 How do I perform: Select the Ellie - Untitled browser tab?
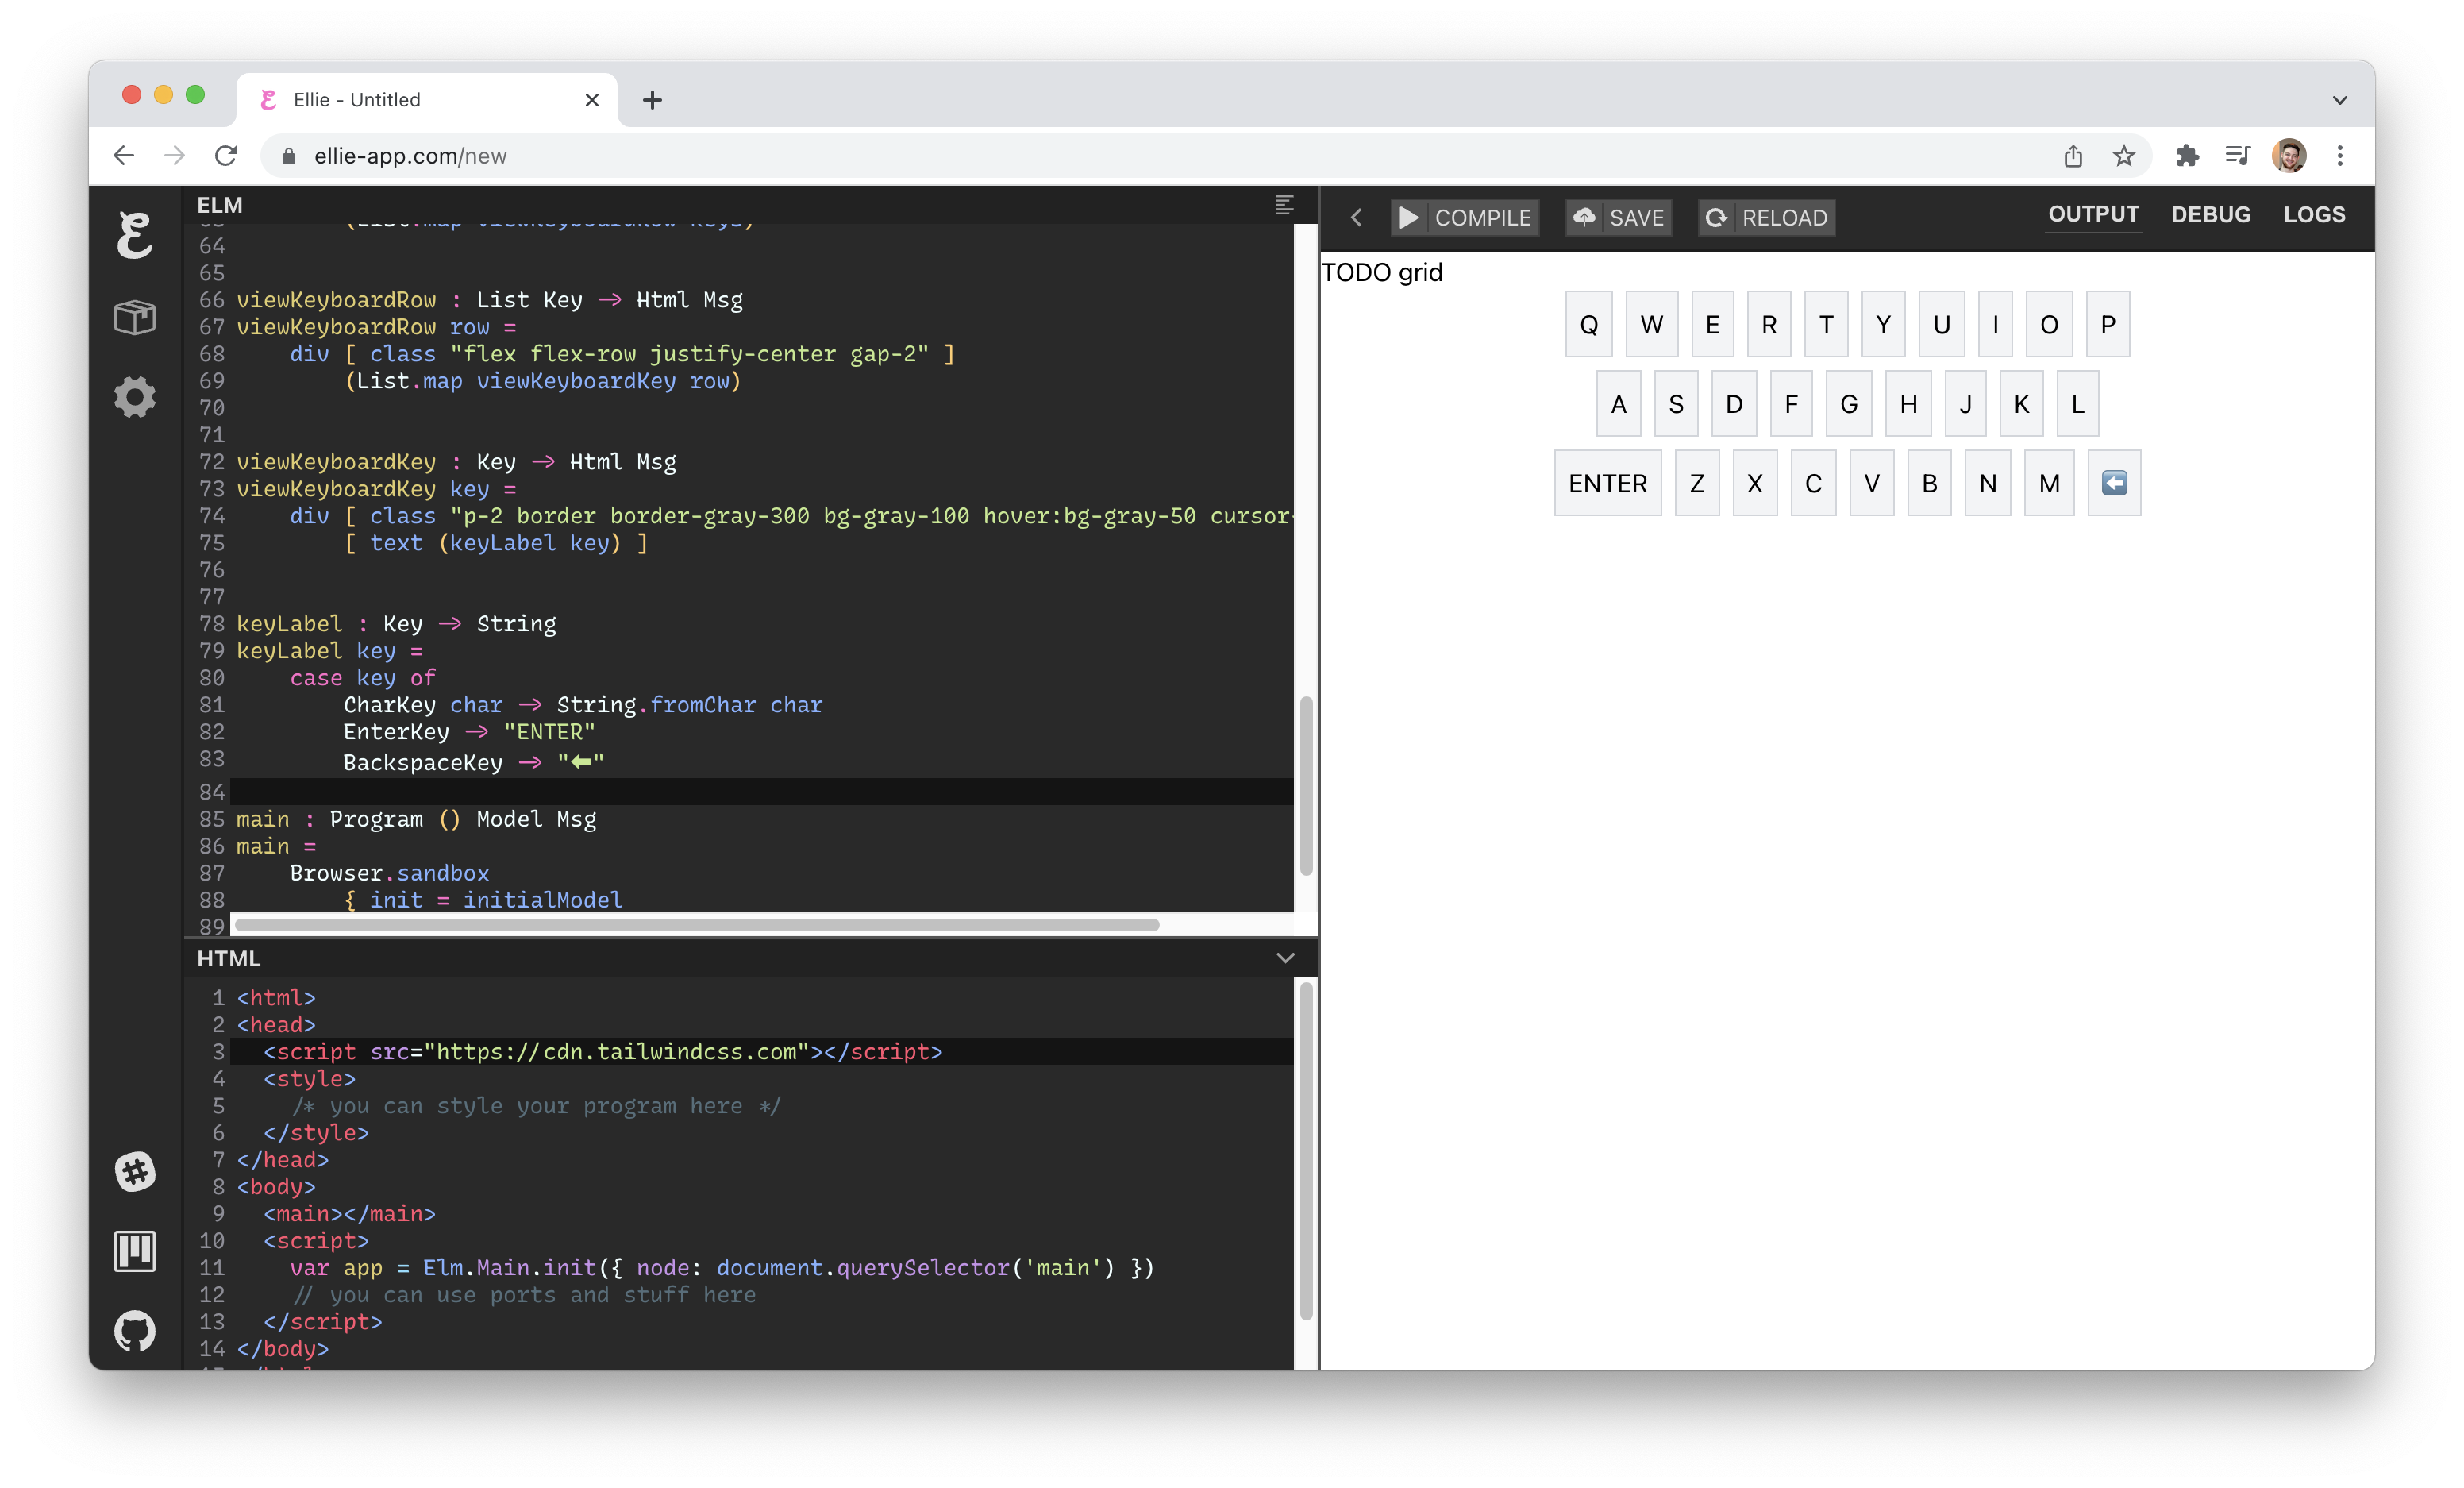point(428,100)
